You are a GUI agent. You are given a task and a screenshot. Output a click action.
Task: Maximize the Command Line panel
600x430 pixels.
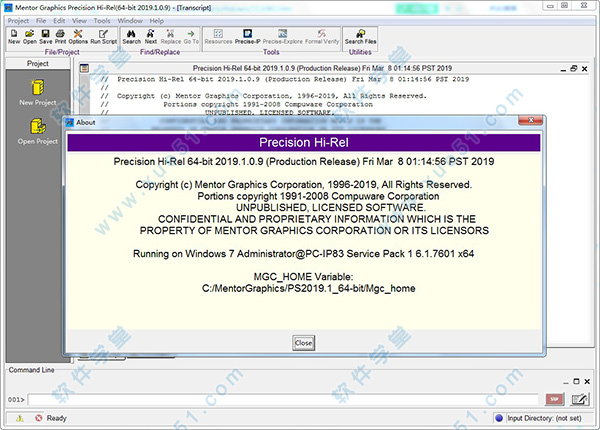point(576,381)
